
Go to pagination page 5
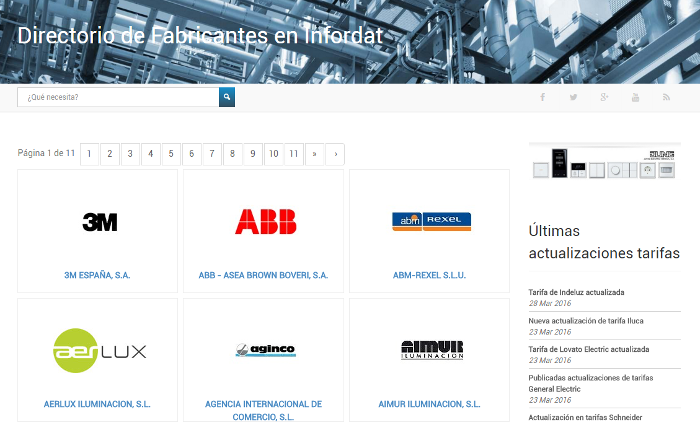(x=171, y=154)
